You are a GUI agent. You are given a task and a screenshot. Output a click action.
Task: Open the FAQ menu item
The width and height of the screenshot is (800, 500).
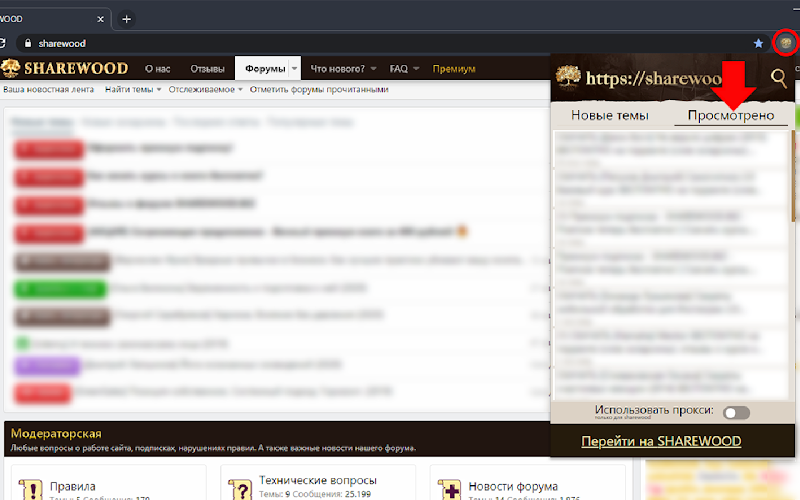click(398, 68)
